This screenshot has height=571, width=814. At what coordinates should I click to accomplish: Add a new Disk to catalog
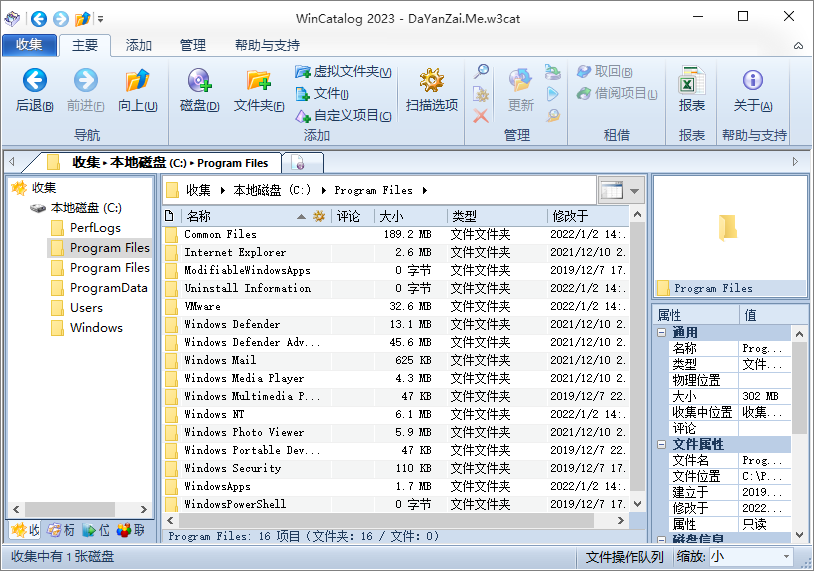(x=199, y=90)
